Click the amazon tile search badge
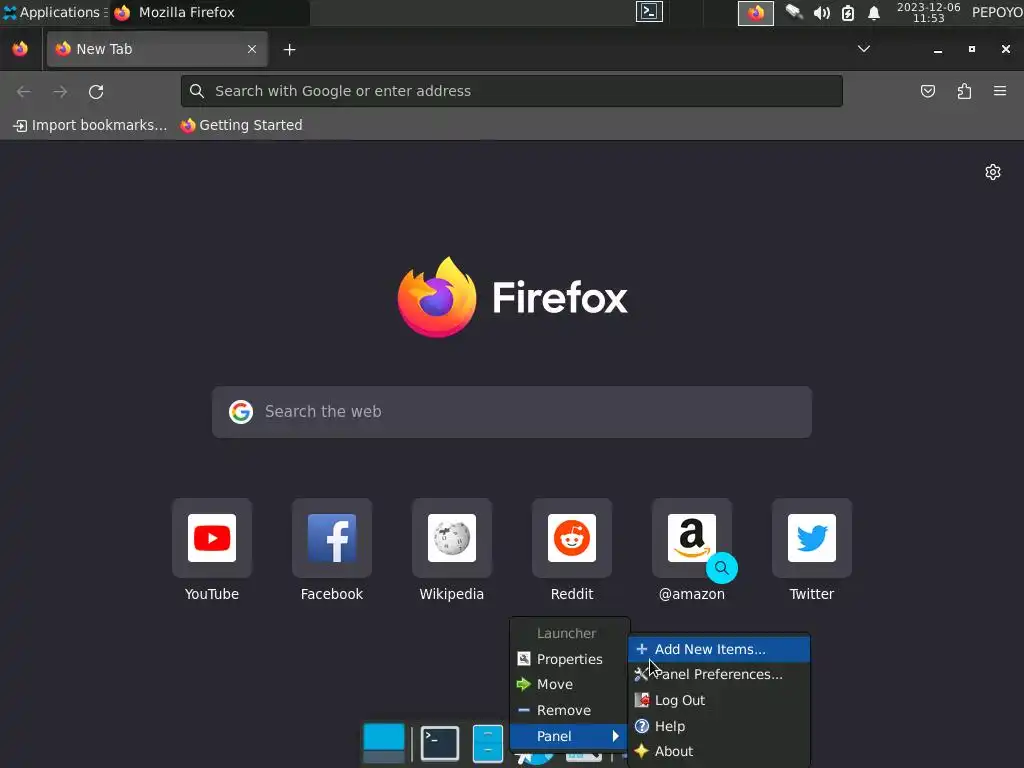The height and width of the screenshot is (768, 1024). tap(722, 568)
